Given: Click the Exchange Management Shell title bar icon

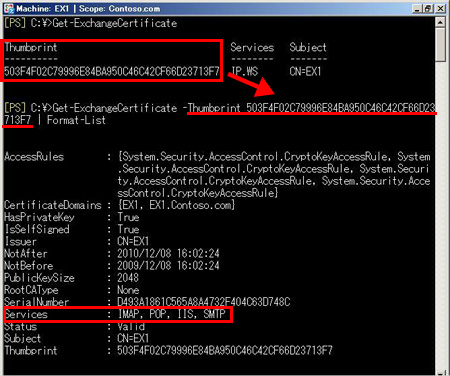Looking at the screenshot, I should point(9,8).
